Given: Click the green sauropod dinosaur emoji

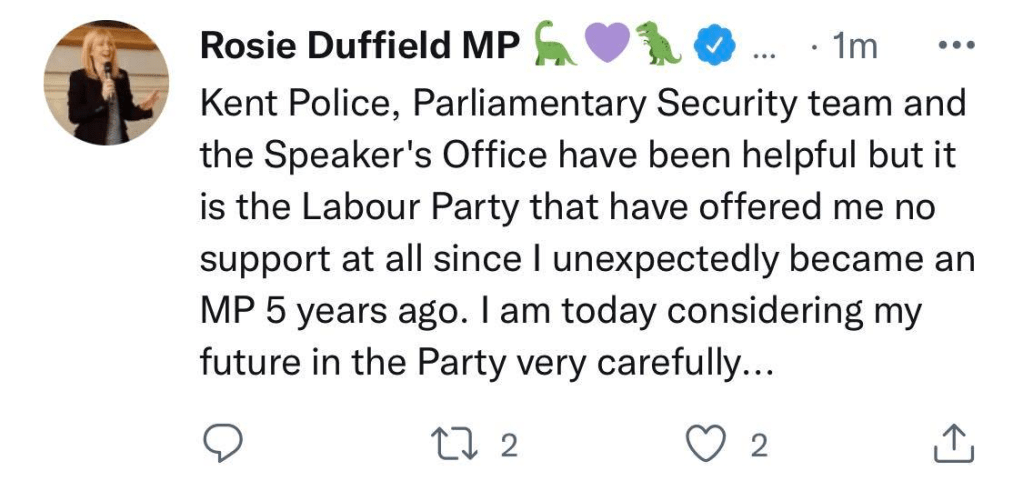Looking at the screenshot, I should tap(557, 46).
